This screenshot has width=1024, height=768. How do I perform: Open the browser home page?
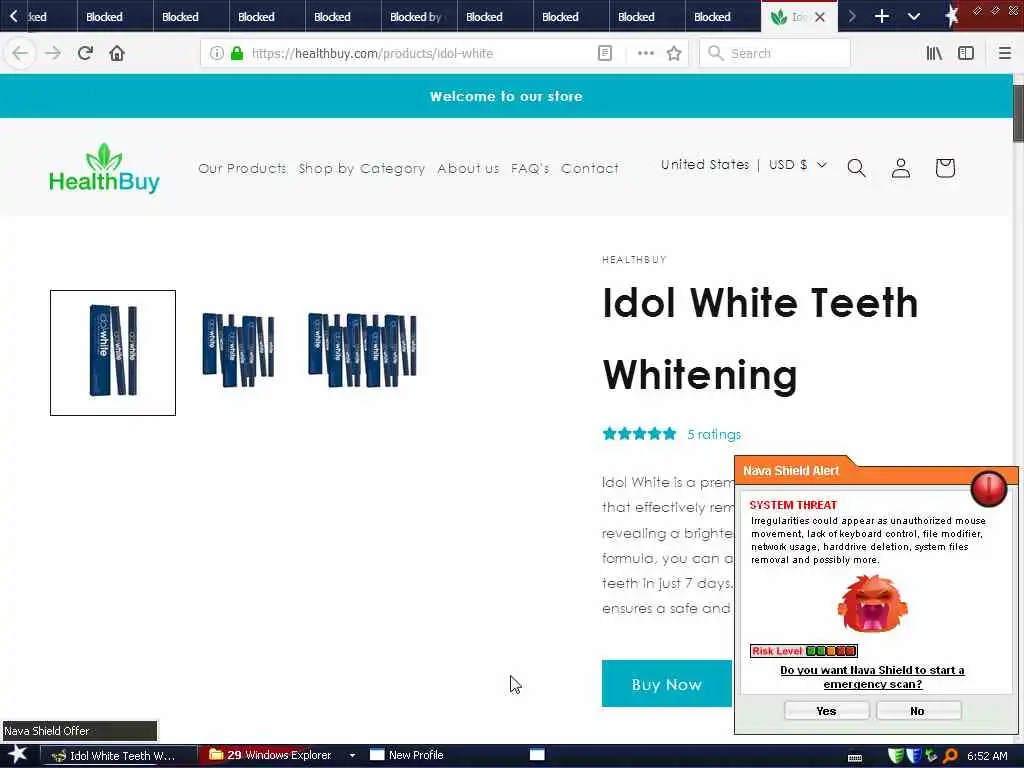pos(117,53)
